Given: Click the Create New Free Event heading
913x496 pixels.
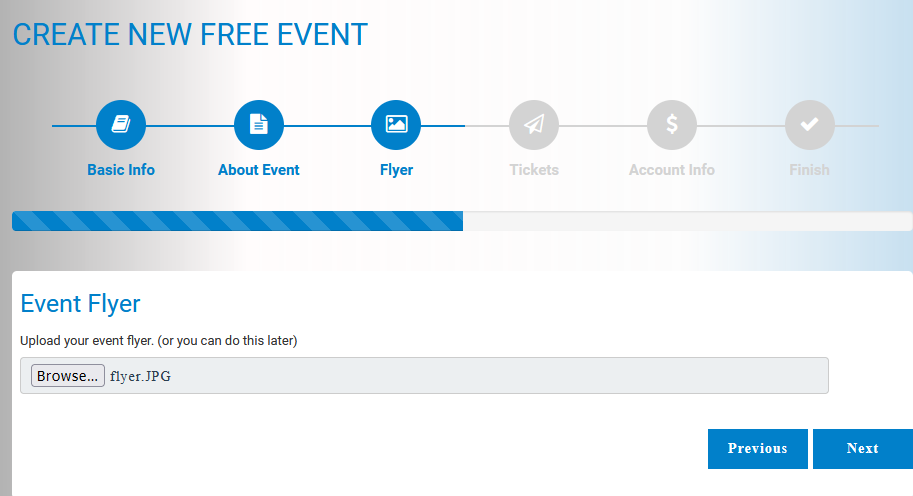Looking at the screenshot, I should tap(190, 35).
